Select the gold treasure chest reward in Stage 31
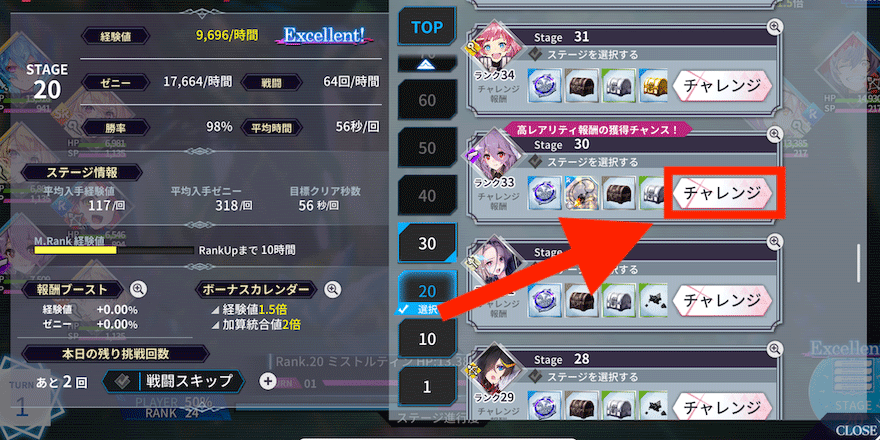Viewport: 880px width, 440px height. (x=653, y=85)
